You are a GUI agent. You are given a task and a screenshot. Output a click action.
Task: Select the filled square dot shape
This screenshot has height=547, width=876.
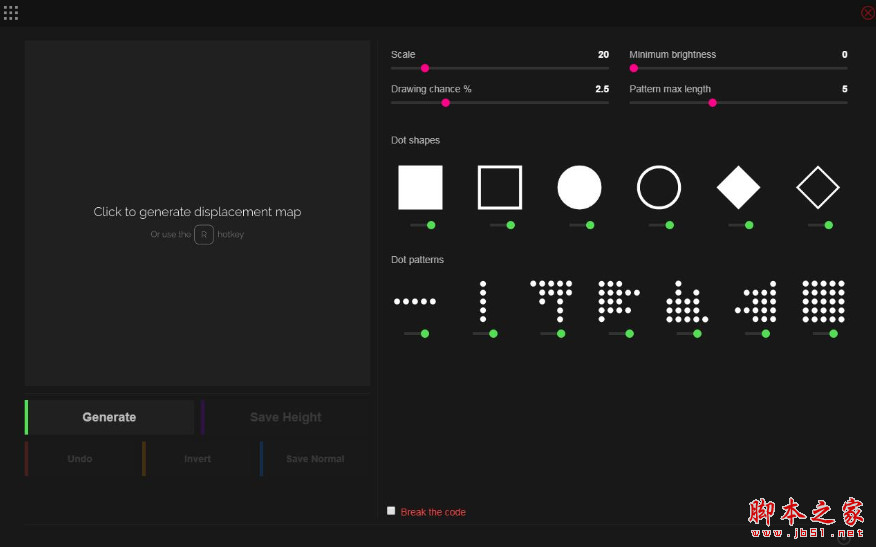(x=420, y=187)
